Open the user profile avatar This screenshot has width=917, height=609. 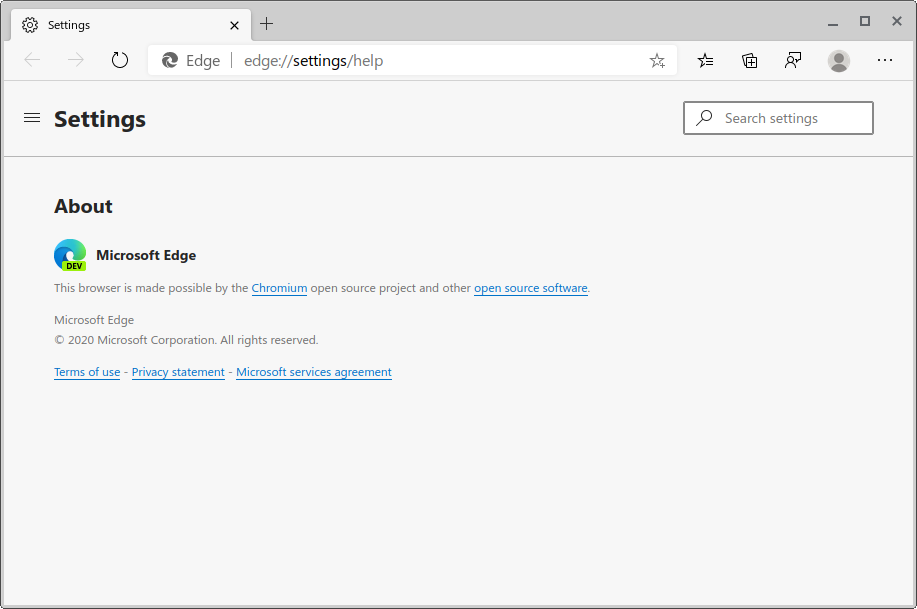(839, 61)
